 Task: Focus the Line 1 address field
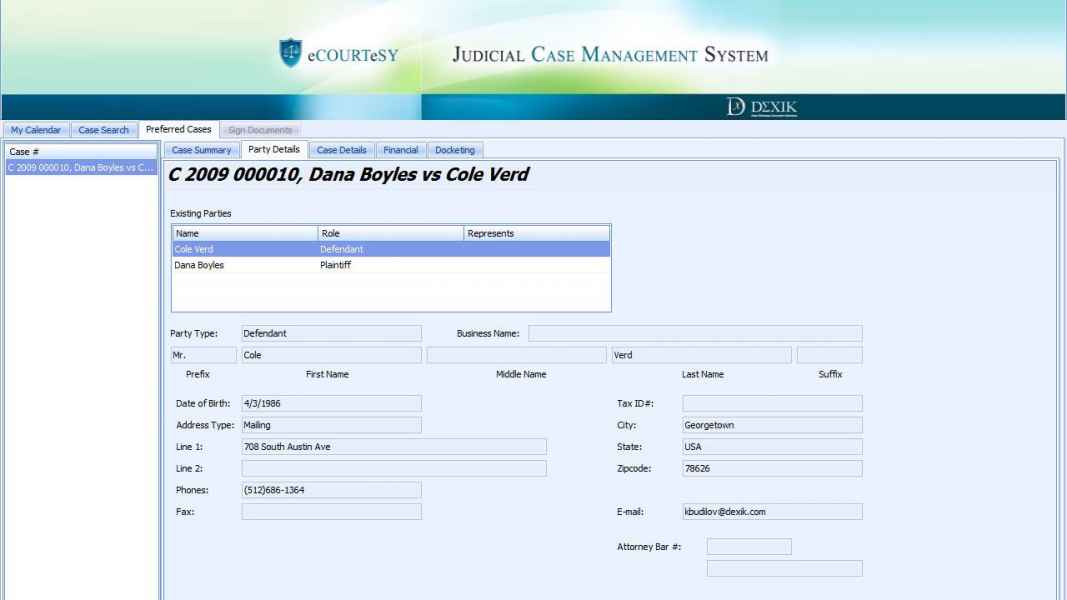click(394, 447)
